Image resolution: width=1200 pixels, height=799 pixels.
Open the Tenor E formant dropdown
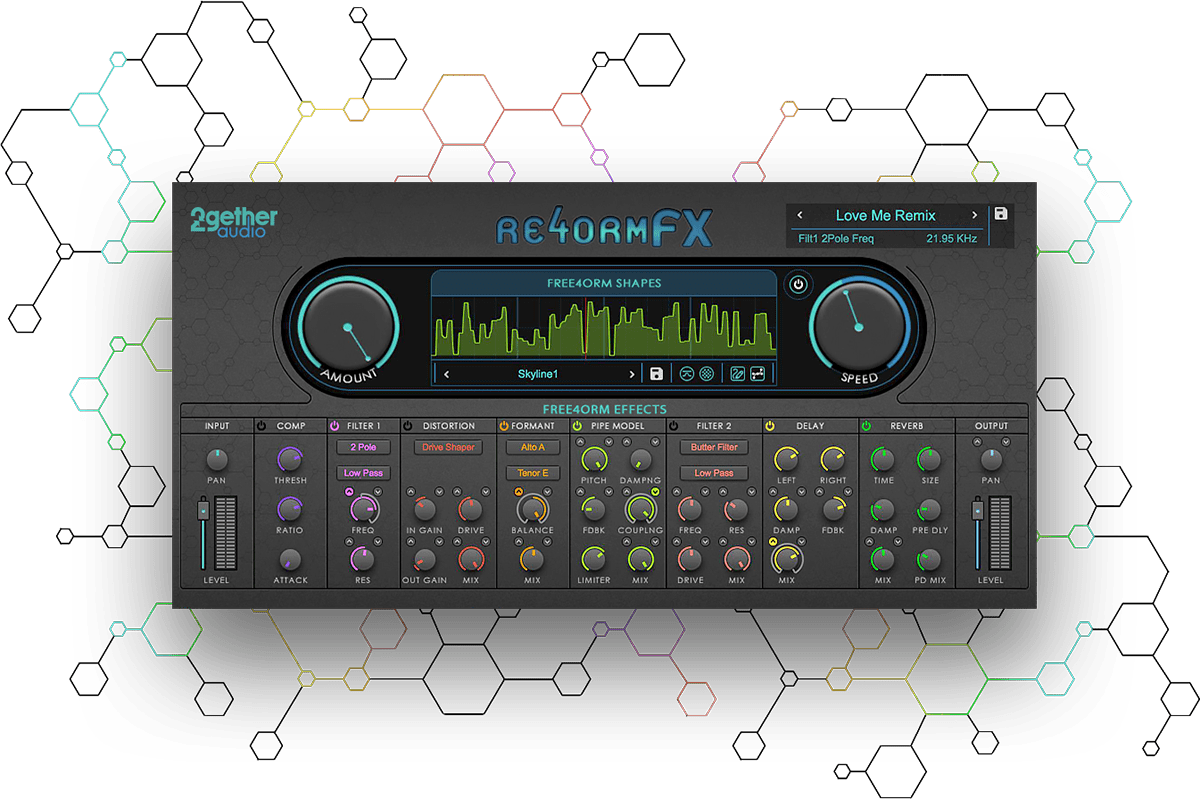point(533,473)
